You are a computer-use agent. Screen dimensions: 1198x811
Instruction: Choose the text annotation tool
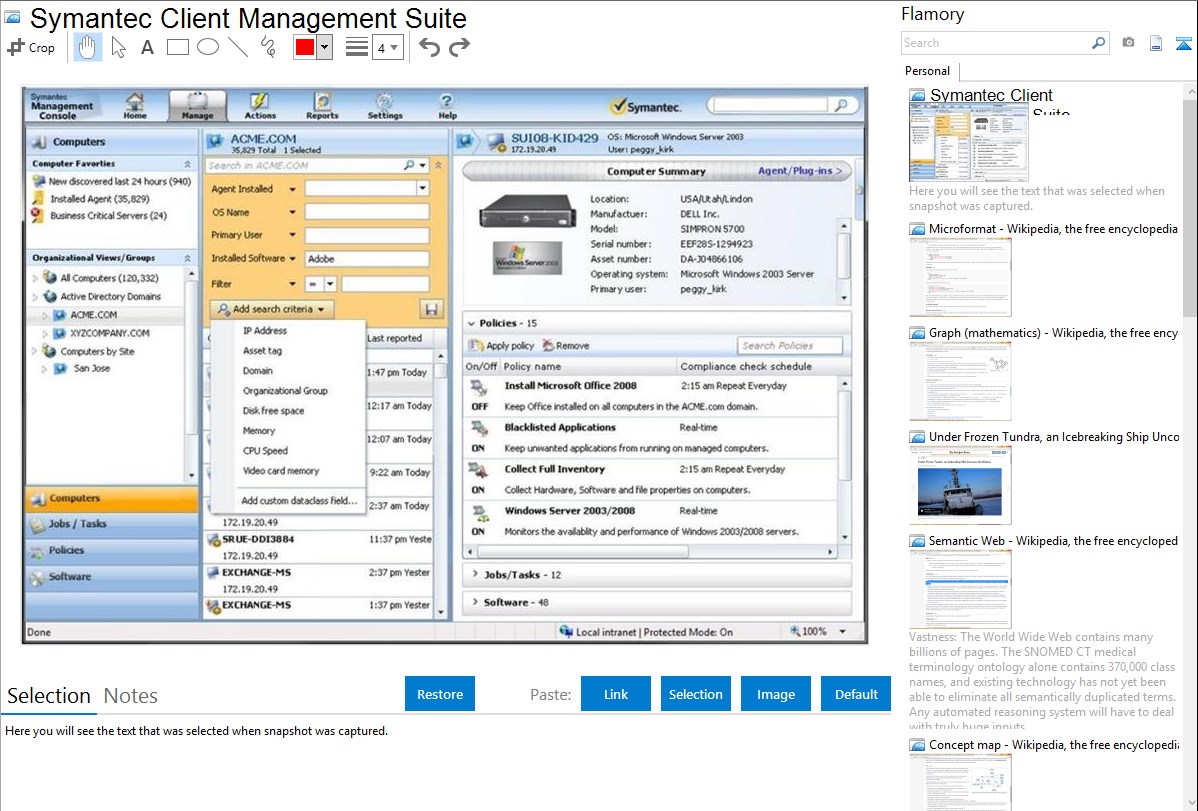(147, 47)
